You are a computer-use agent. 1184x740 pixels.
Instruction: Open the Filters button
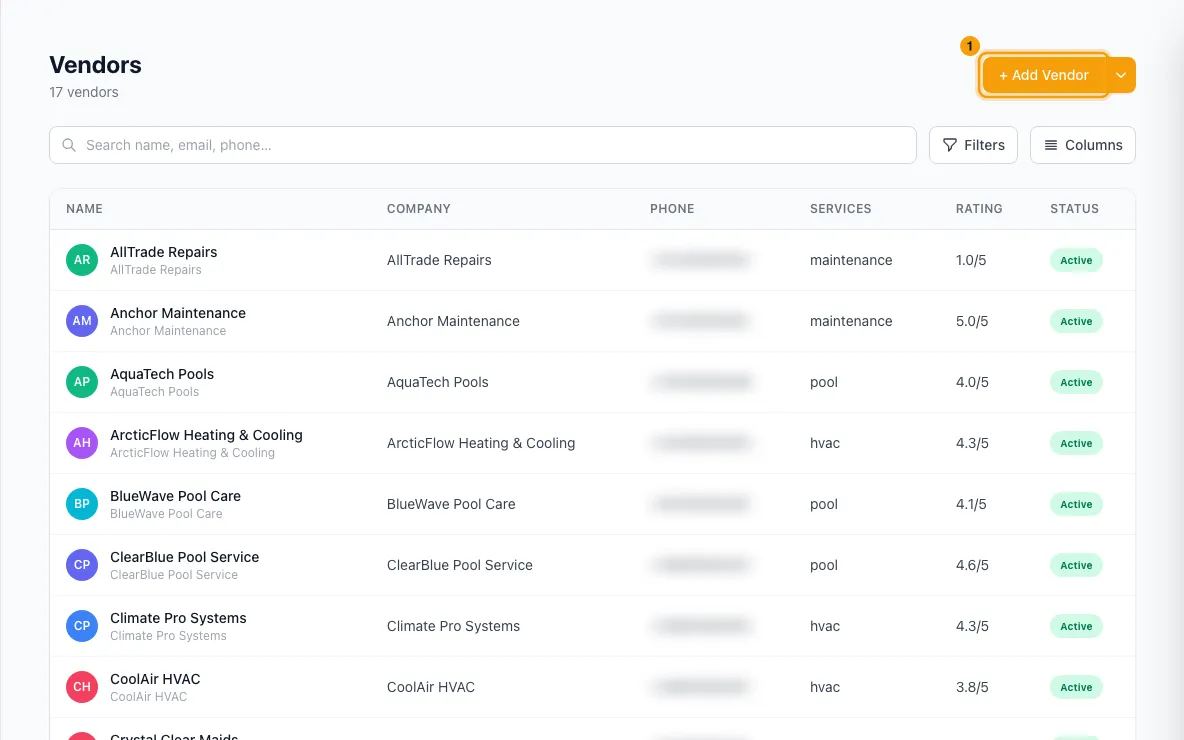(x=973, y=145)
